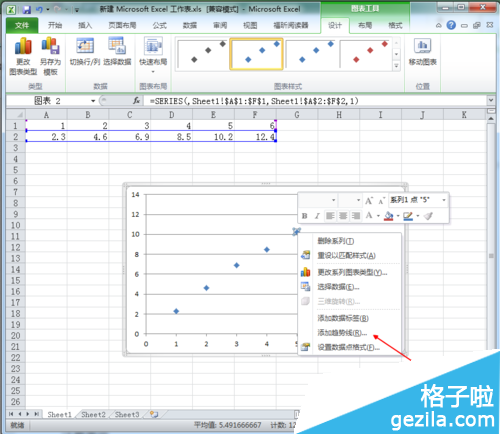Click the Excel Help question mark icon

point(451,25)
